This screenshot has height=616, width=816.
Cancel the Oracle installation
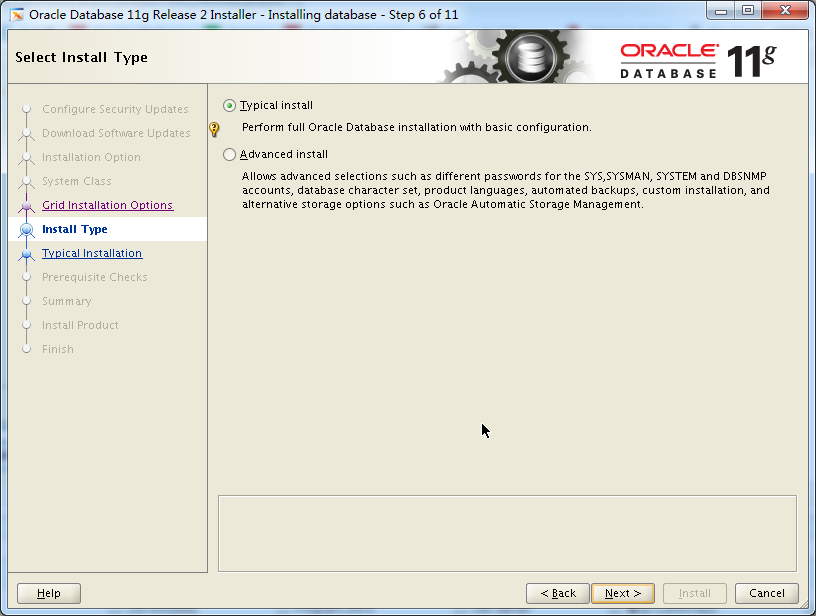(767, 593)
